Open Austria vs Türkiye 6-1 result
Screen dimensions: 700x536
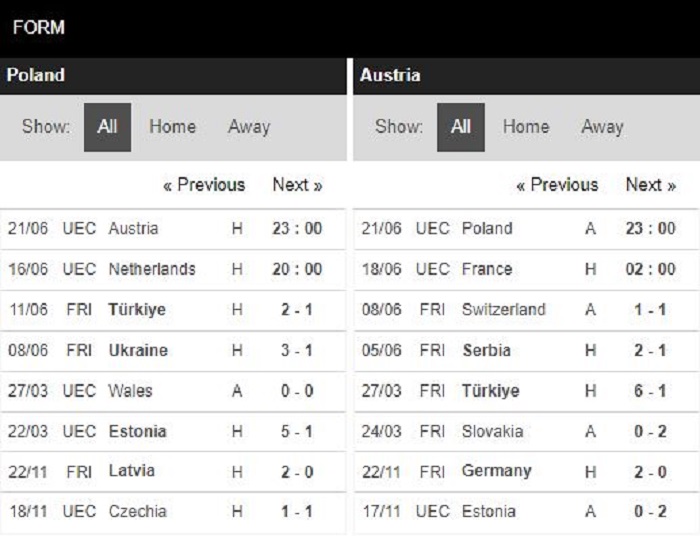(x=527, y=391)
